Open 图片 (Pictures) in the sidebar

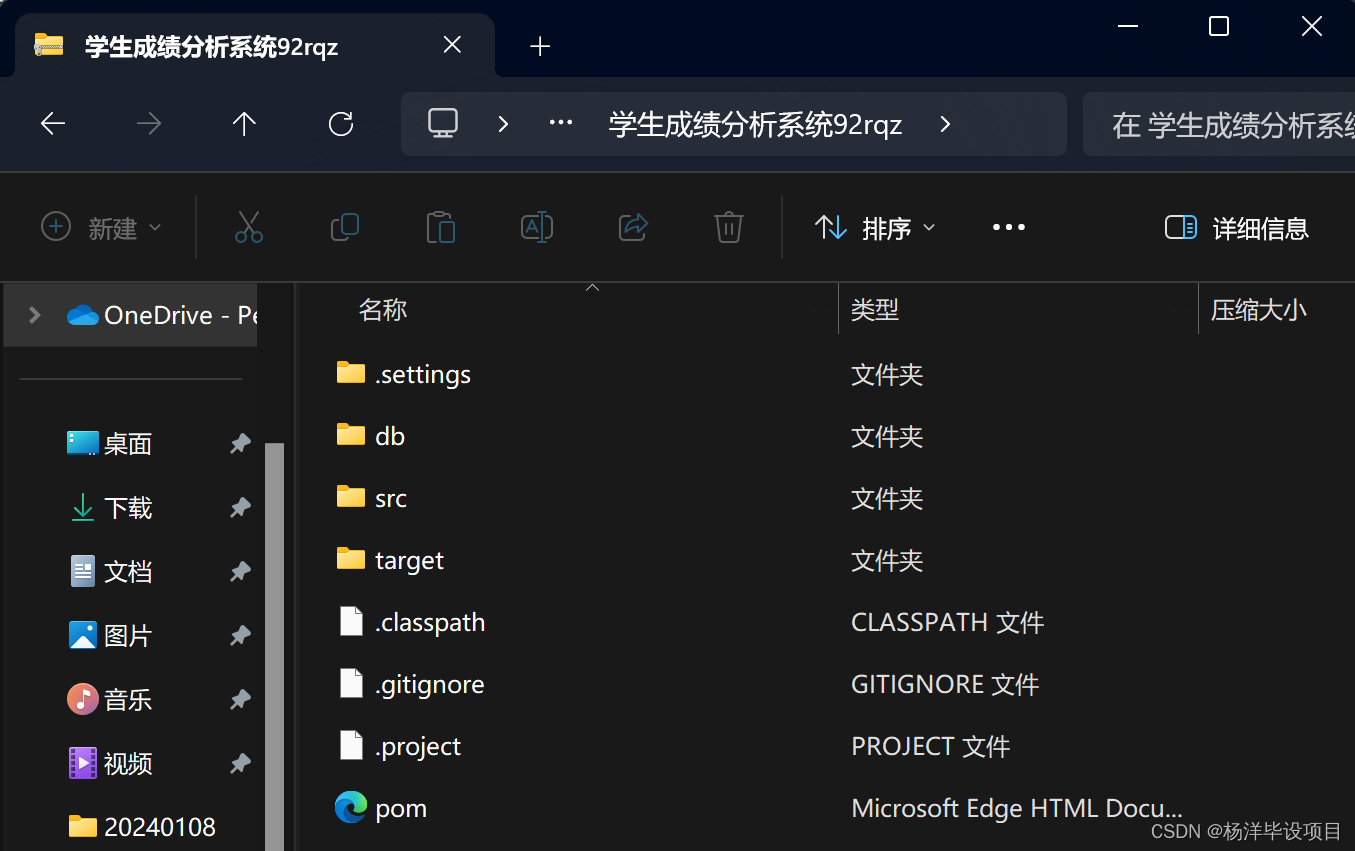tap(109, 636)
